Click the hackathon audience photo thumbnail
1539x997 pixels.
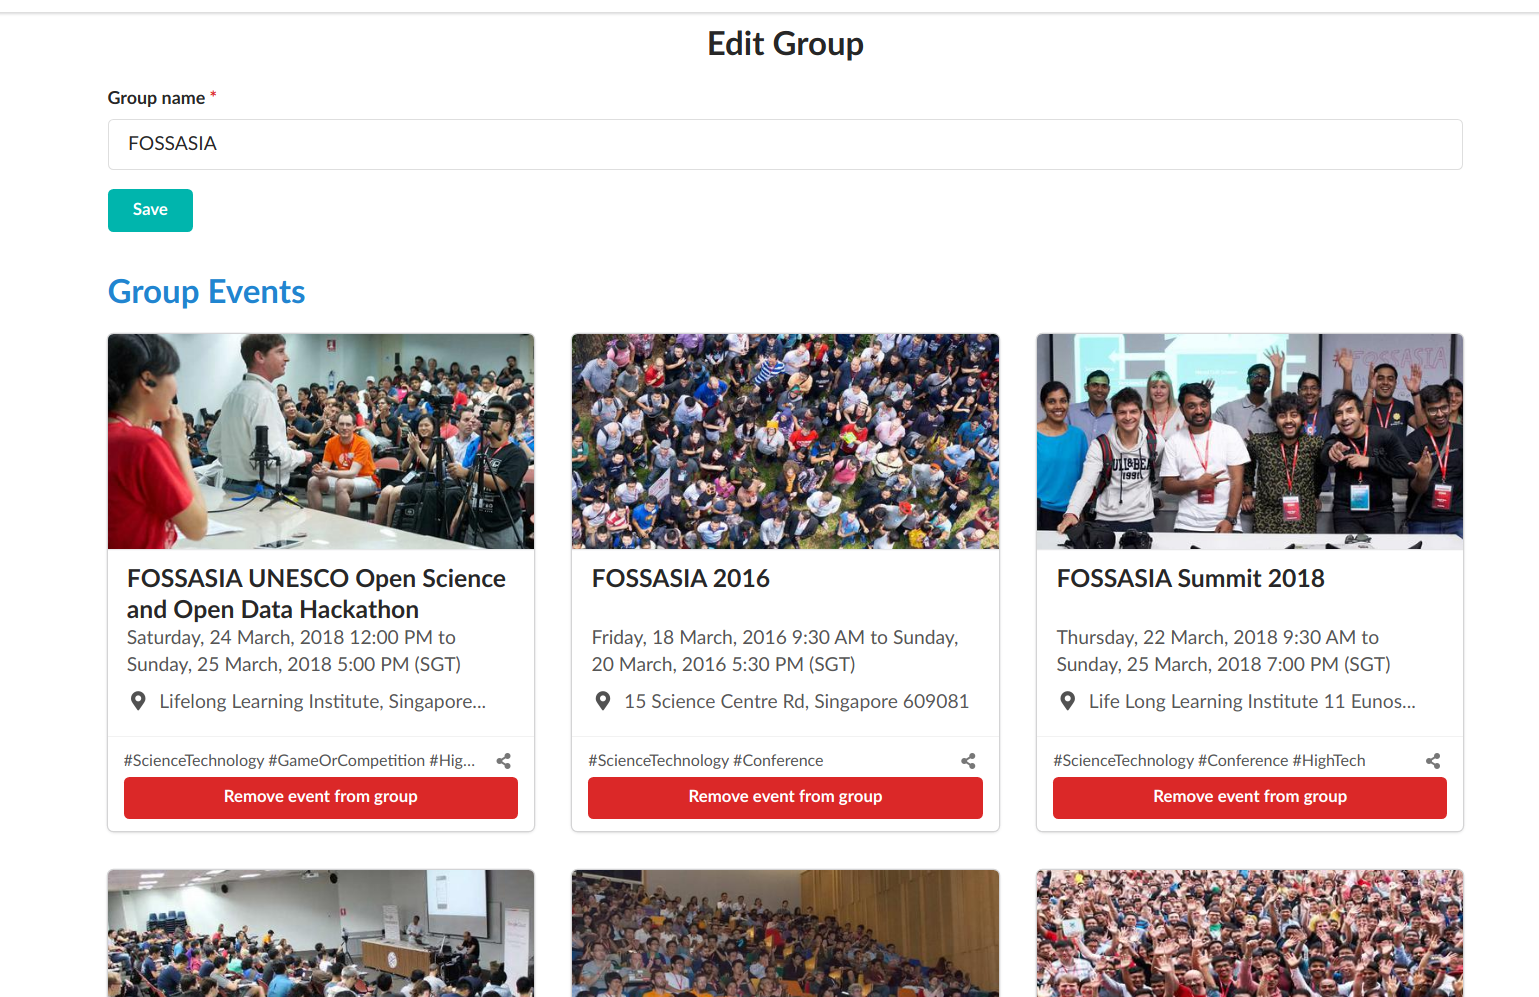click(321, 441)
